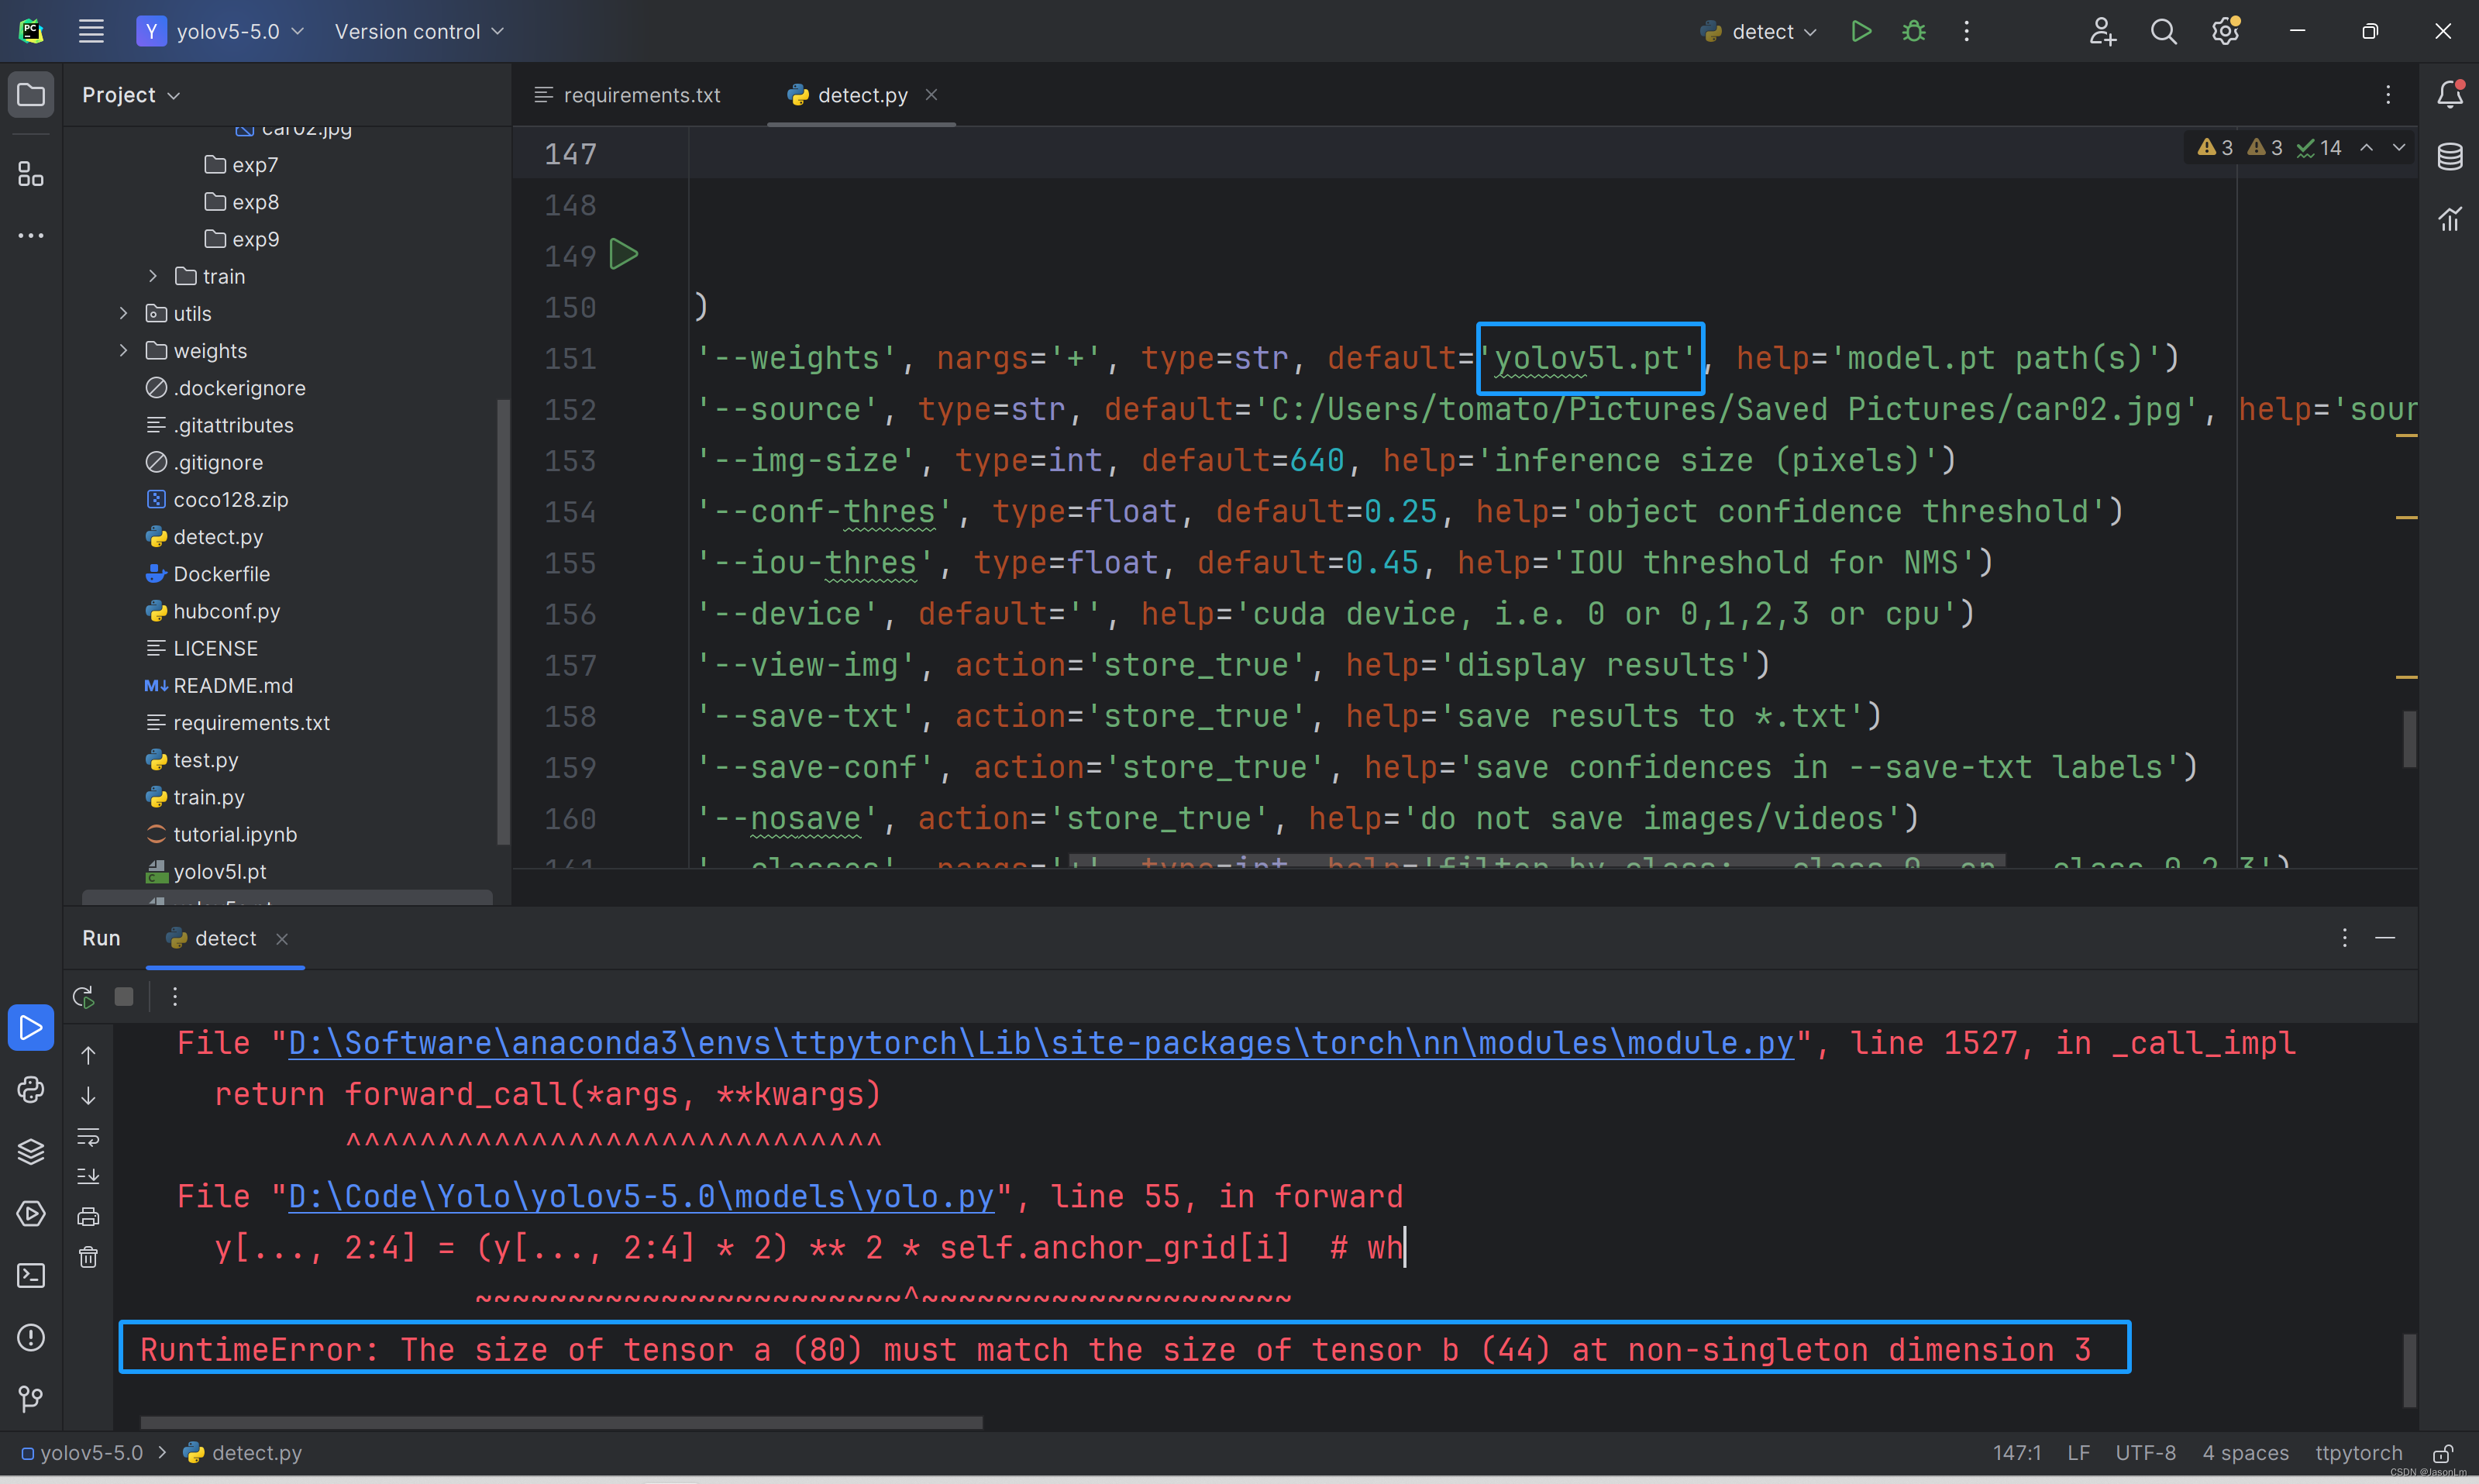Hide the Run tool window
2479x1484 pixels.
2385,938
